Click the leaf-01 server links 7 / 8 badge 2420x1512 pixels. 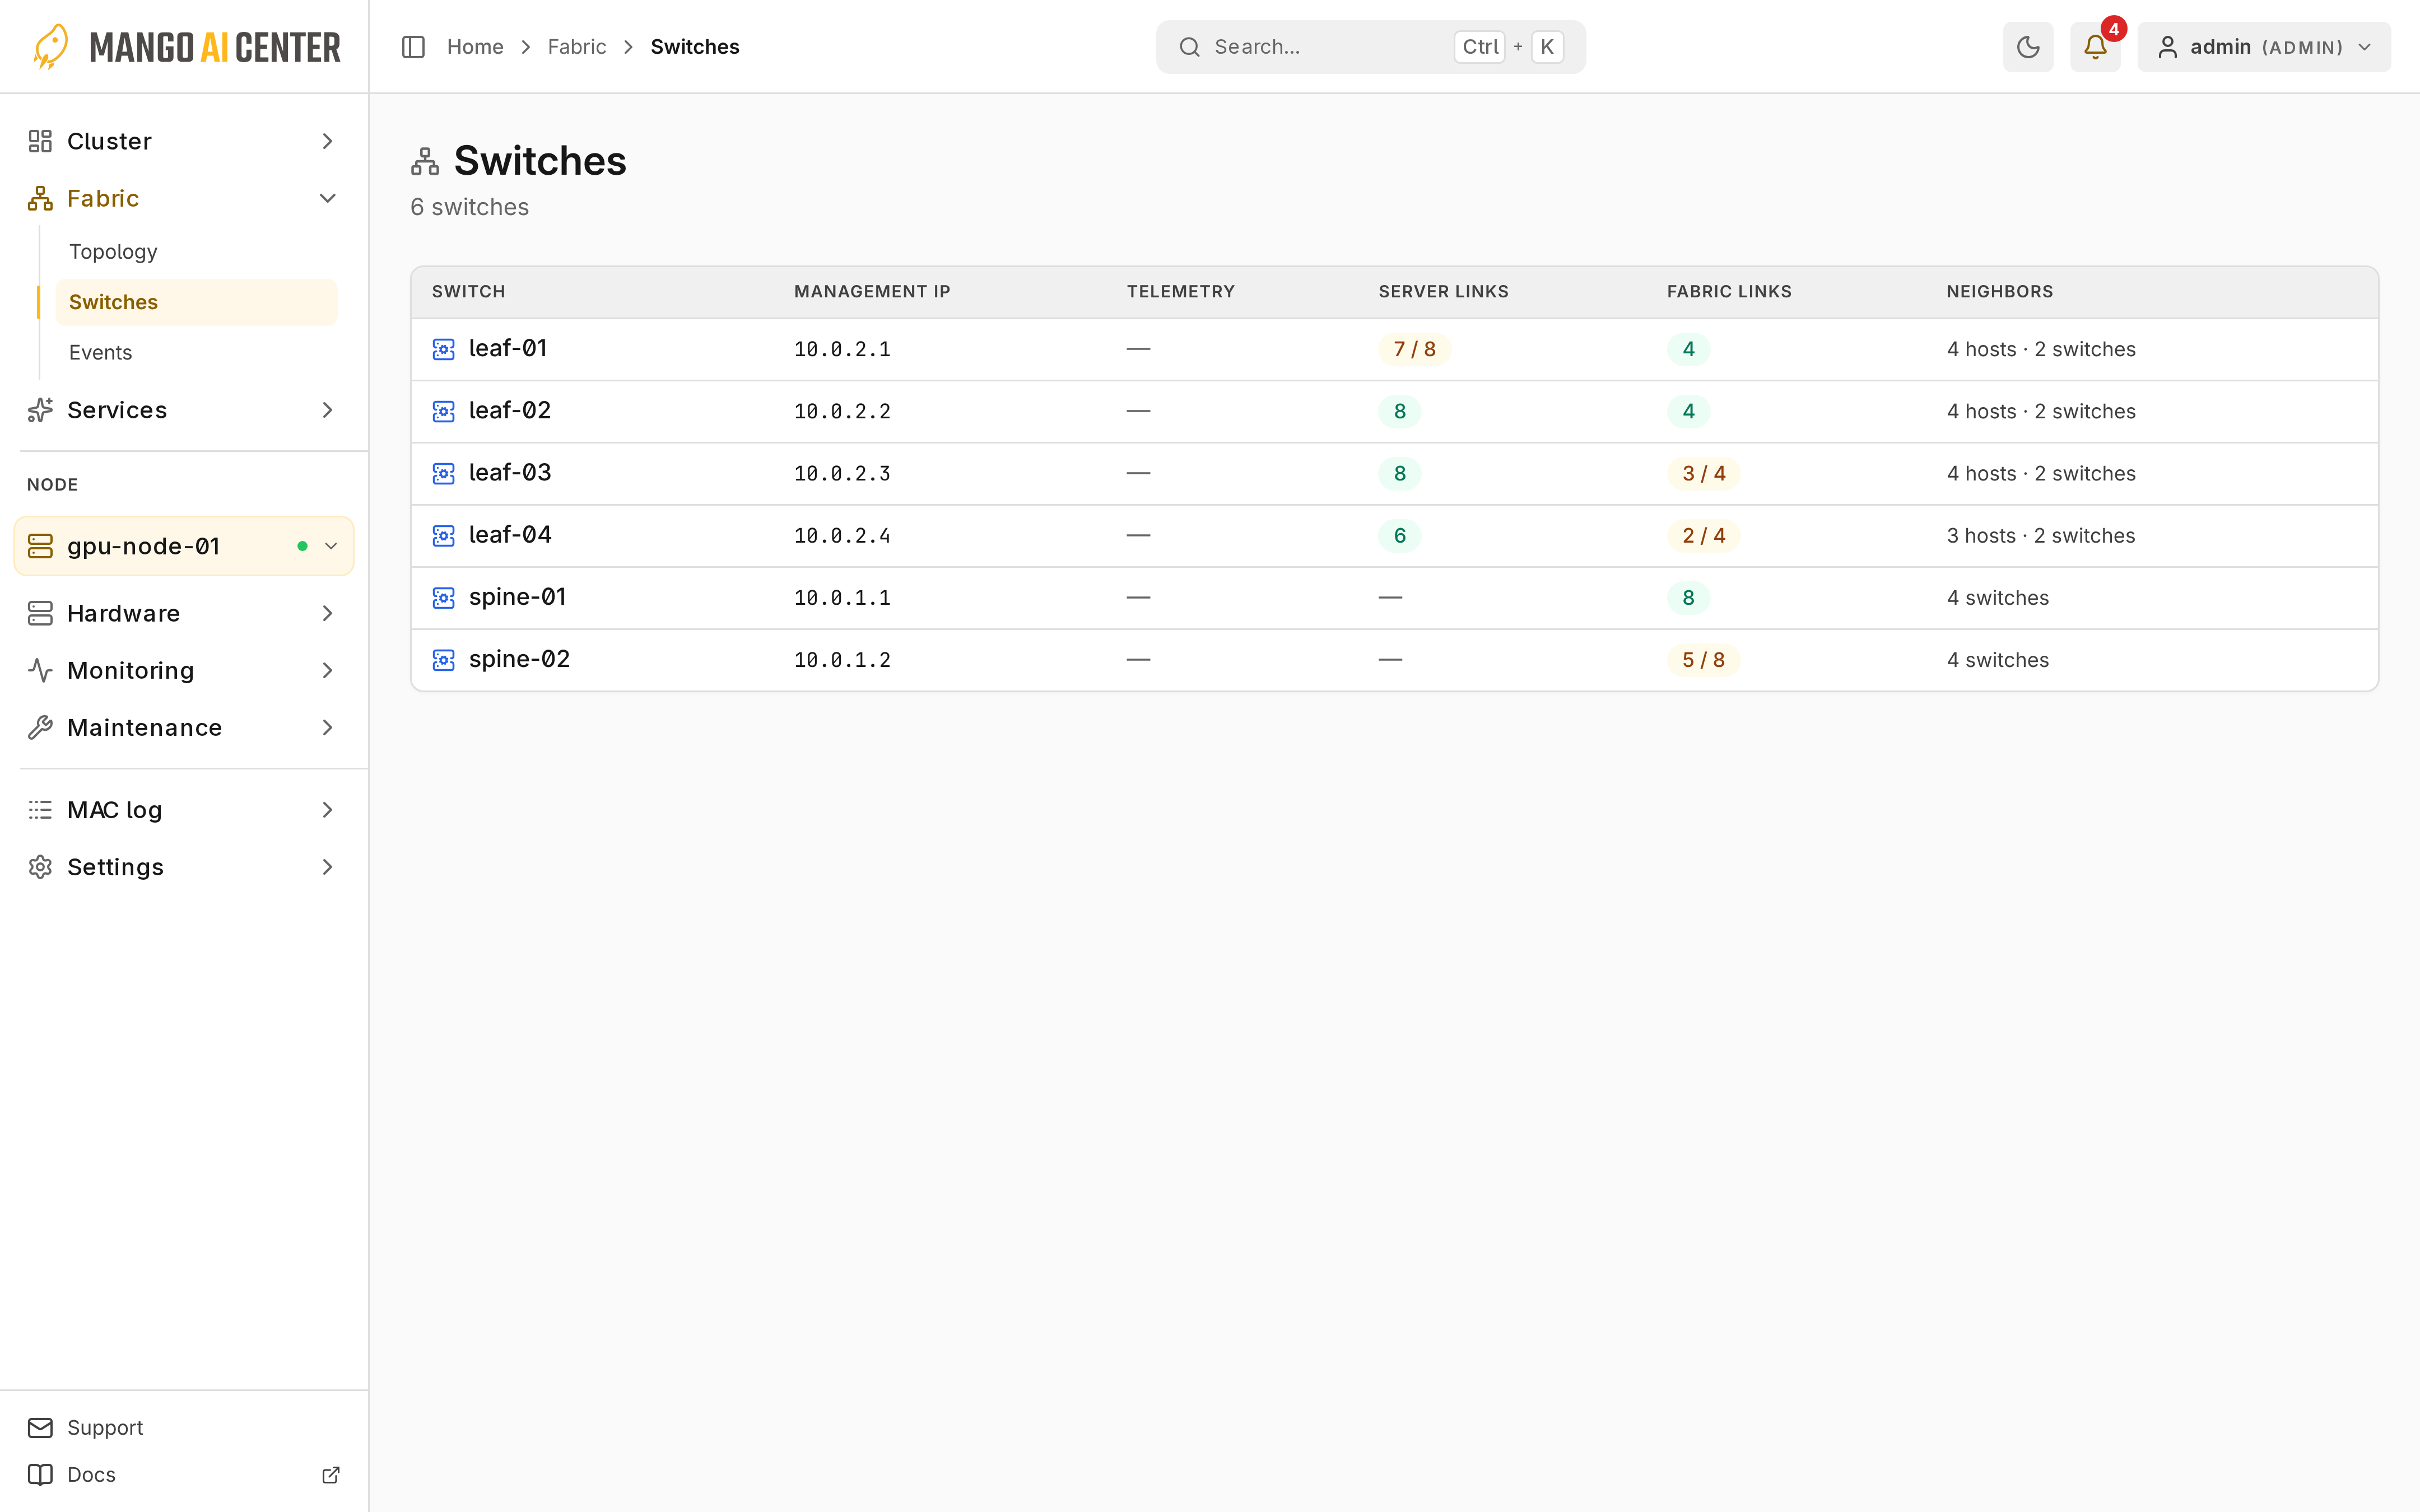point(1414,349)
